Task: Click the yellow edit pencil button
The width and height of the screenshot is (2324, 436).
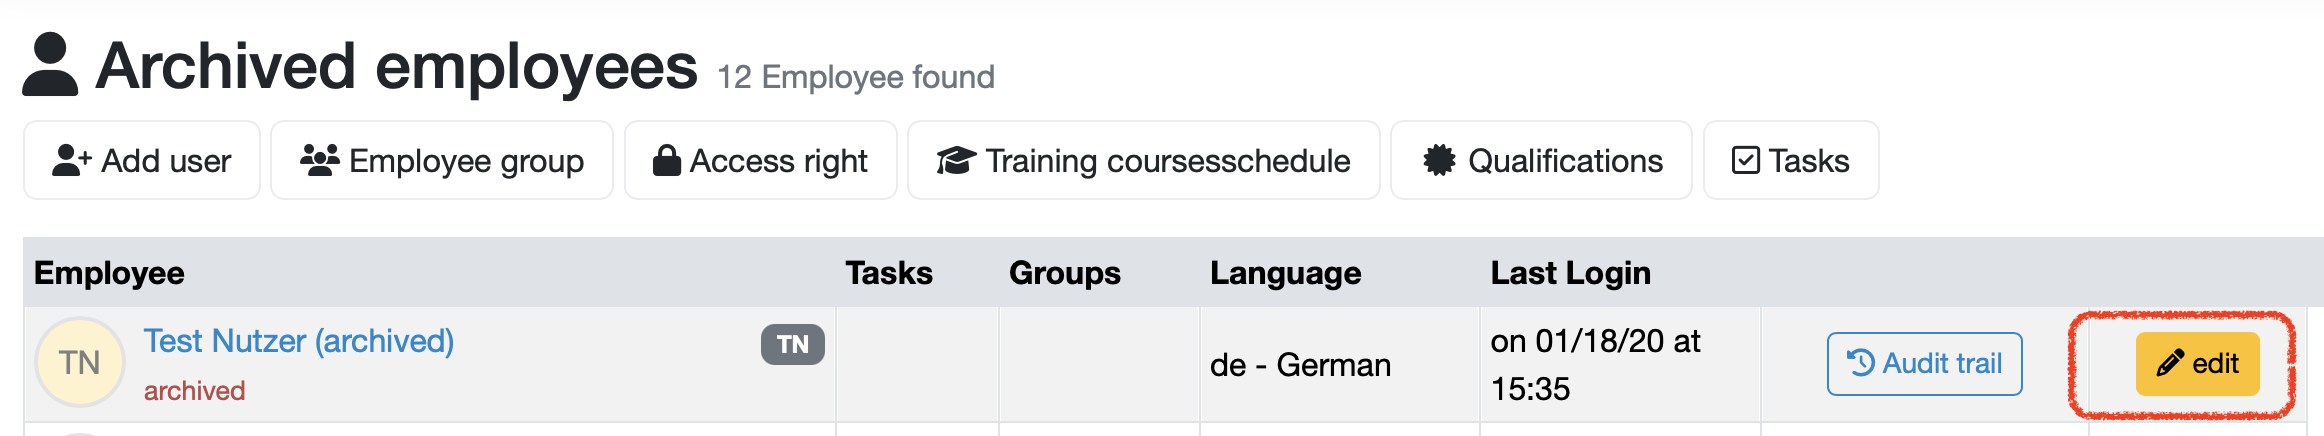Action: (x=2197, y=364)
